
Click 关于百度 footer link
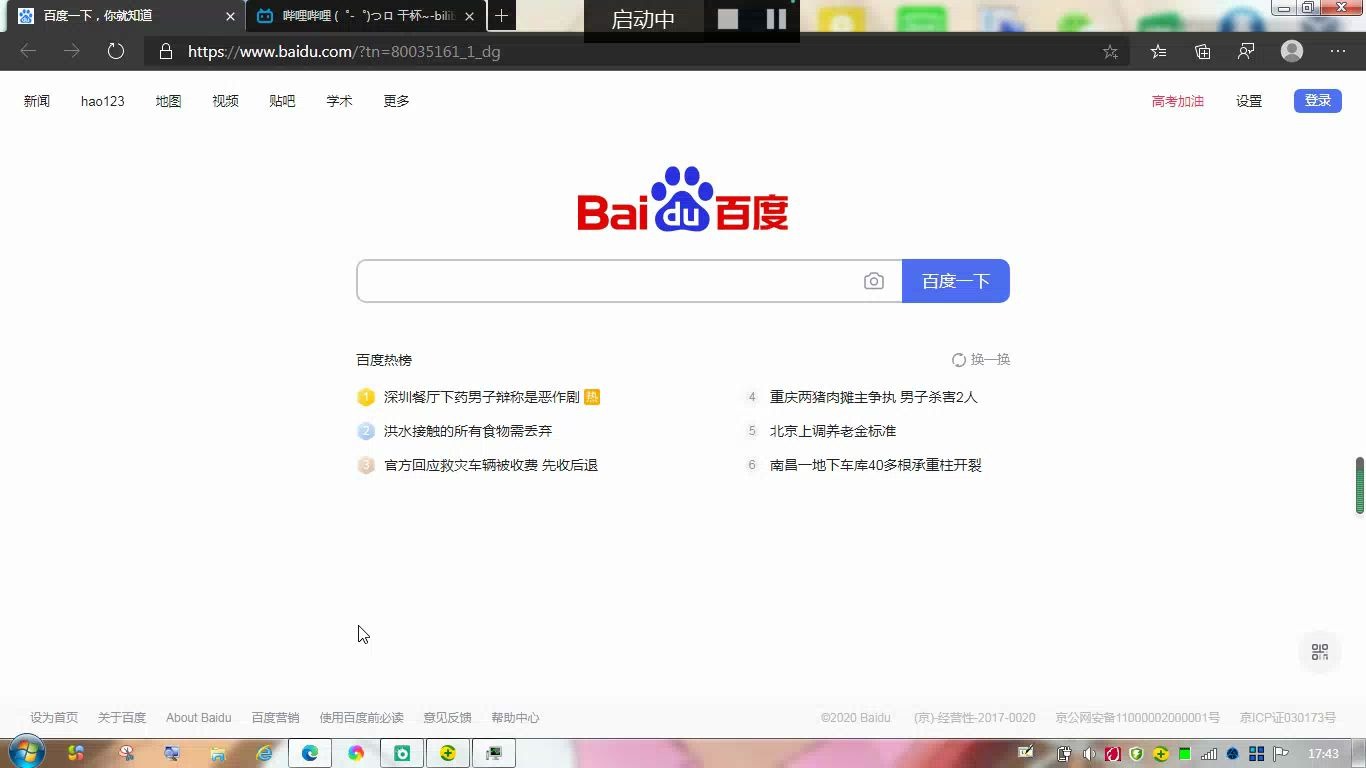coord(122,718)
